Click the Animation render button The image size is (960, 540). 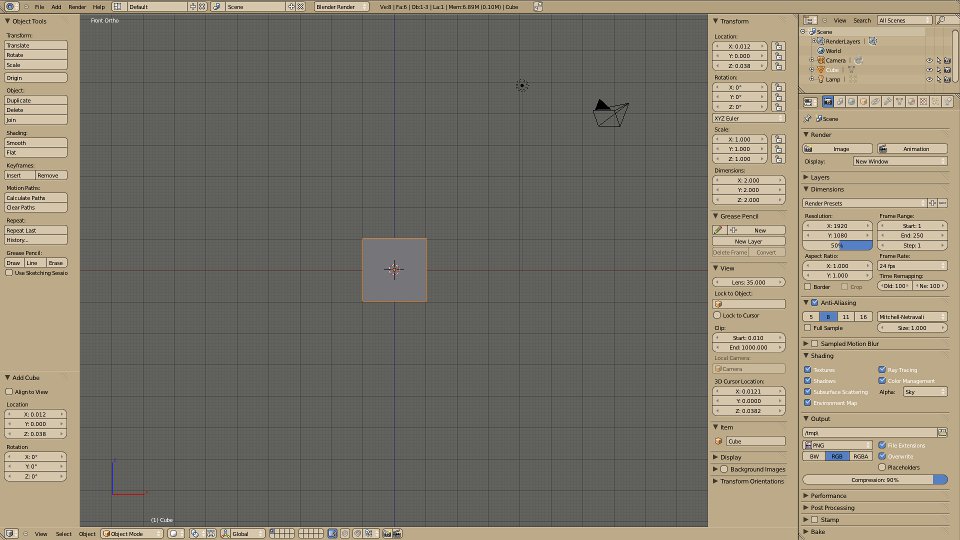[912, 149]
